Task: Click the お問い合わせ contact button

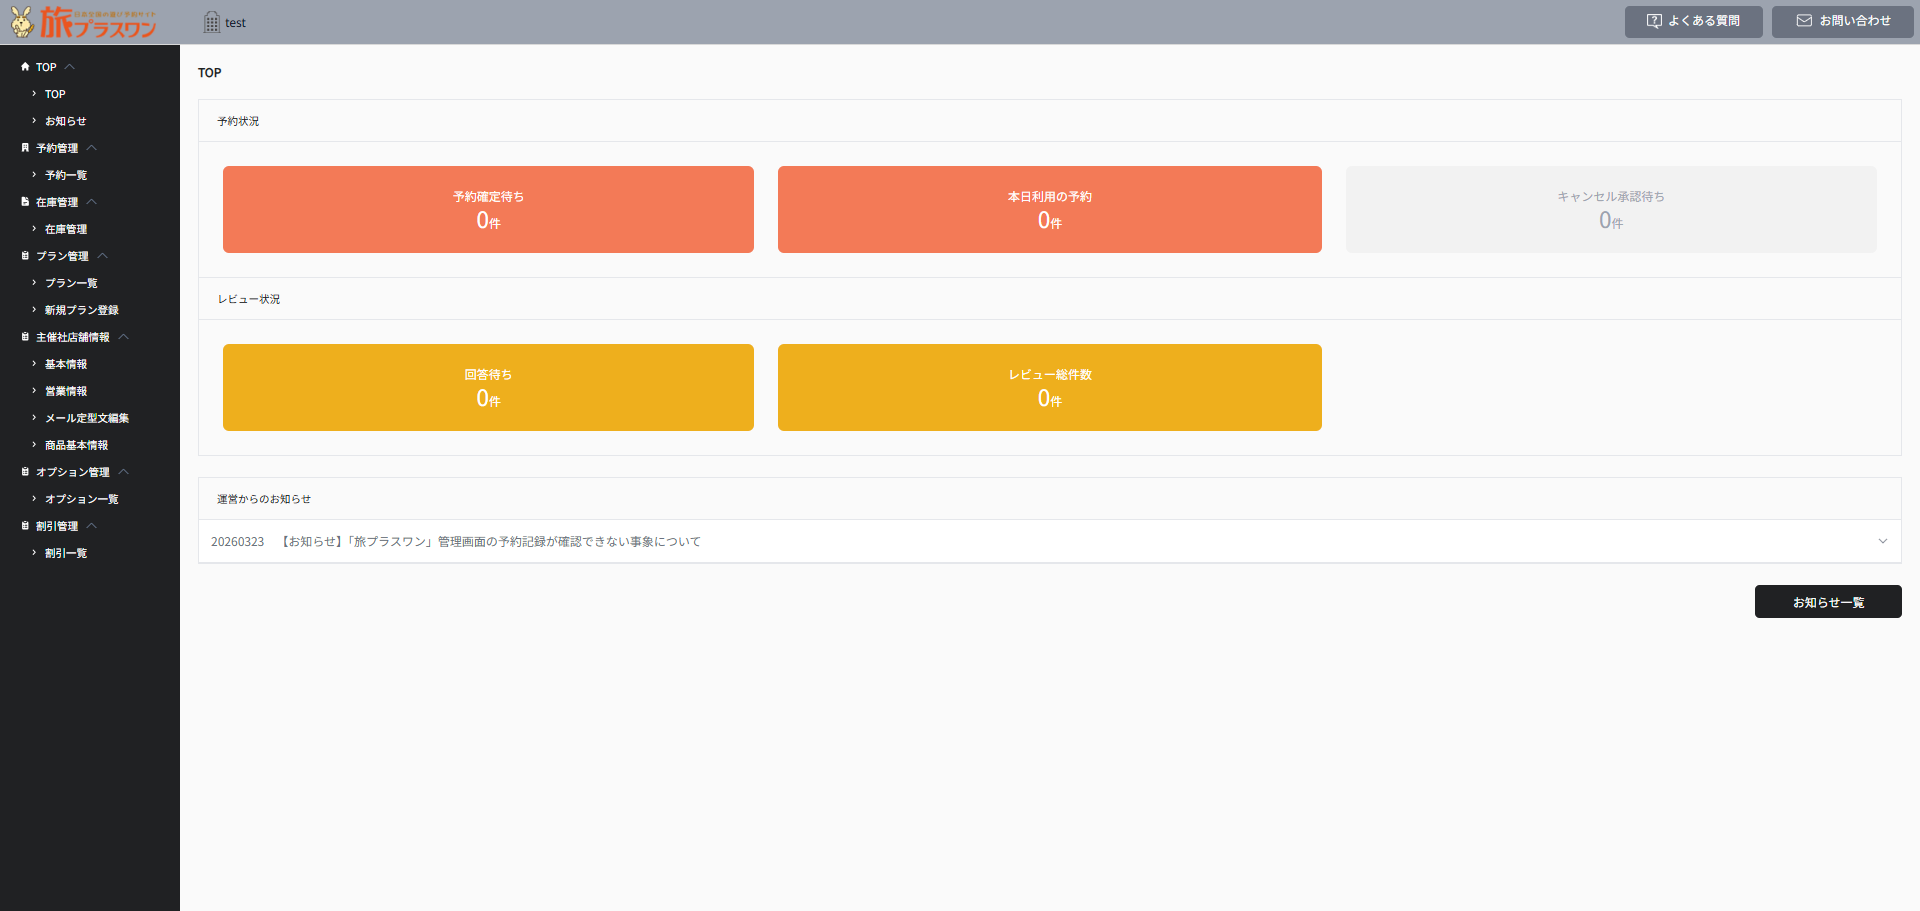Action: pos(1842,21)
